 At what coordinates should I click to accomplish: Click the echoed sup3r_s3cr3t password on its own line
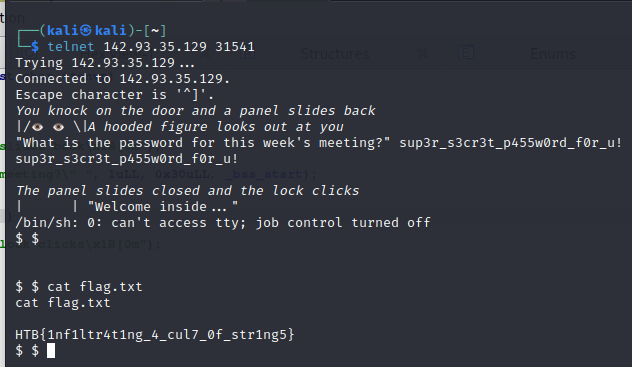click(x=127, y=159)
